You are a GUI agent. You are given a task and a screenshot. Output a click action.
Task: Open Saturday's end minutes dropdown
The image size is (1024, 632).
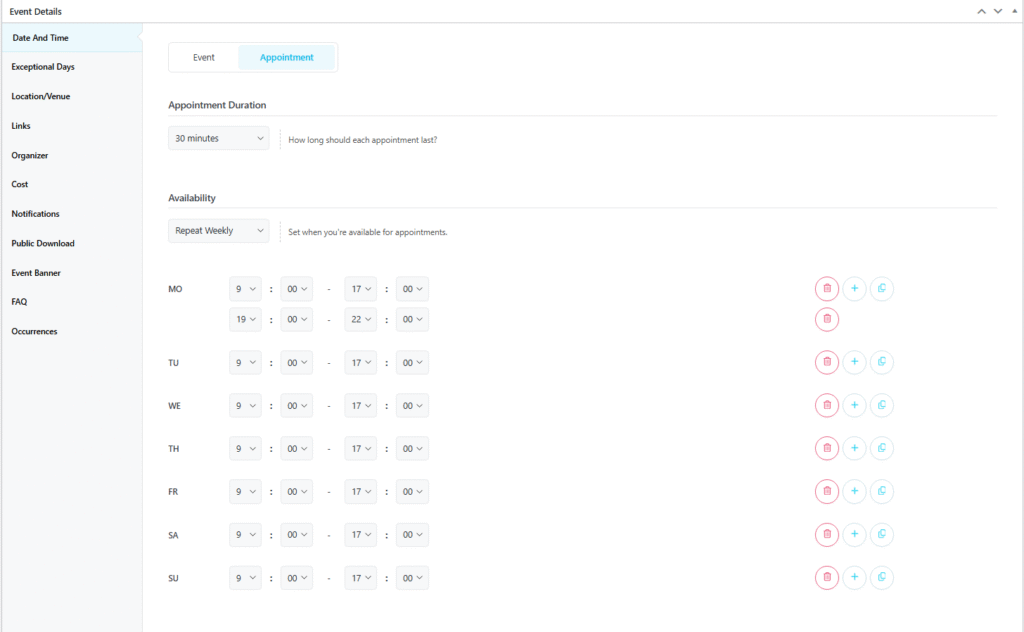pyautogui.click(x=412, y=535)
